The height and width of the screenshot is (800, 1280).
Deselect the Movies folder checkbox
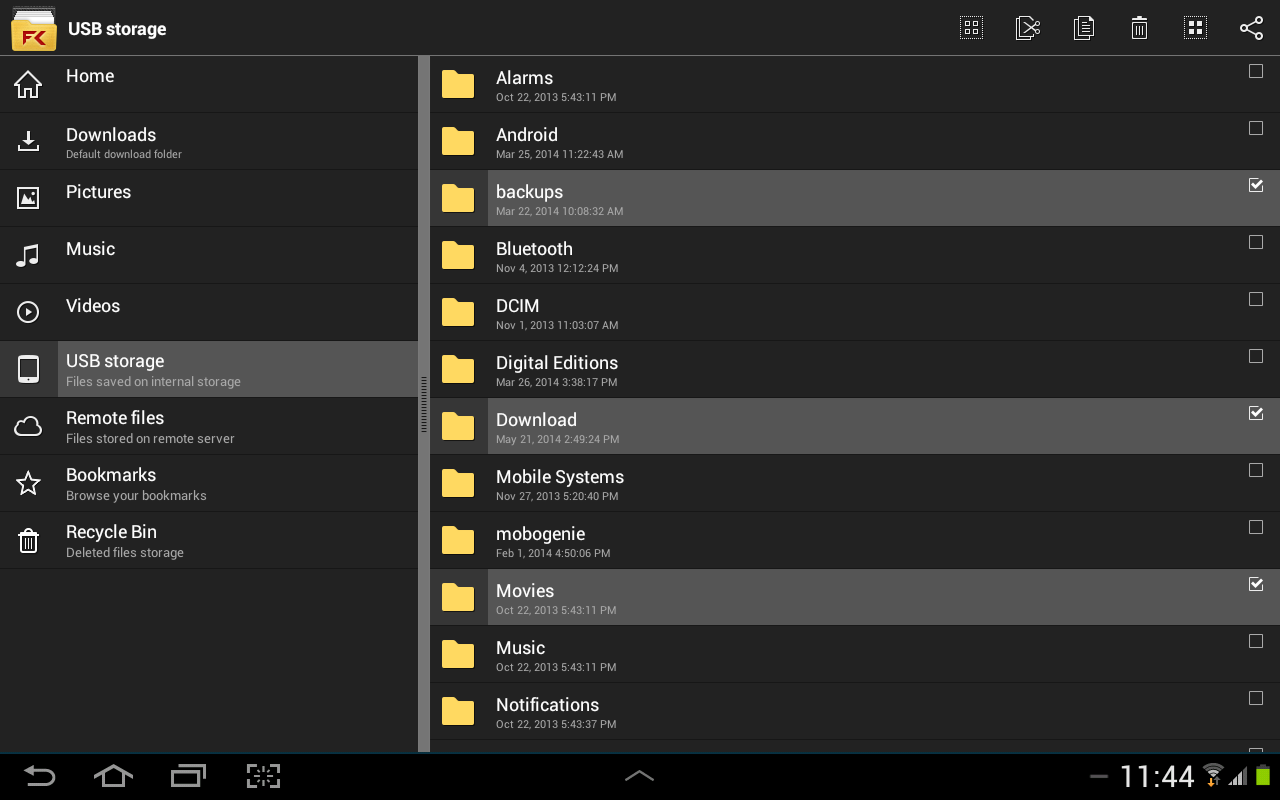tap(1256, 583)
